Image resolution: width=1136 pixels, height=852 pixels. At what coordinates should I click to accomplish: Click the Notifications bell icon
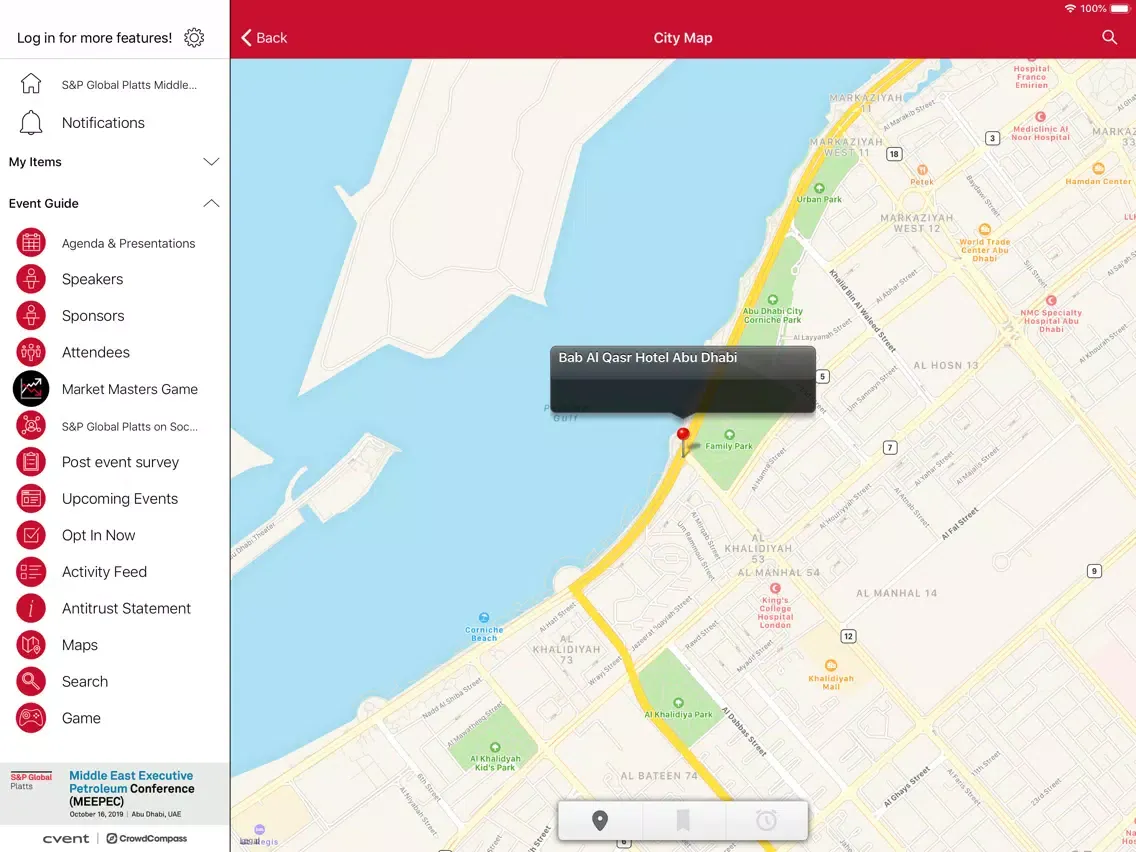coord(31,123)
